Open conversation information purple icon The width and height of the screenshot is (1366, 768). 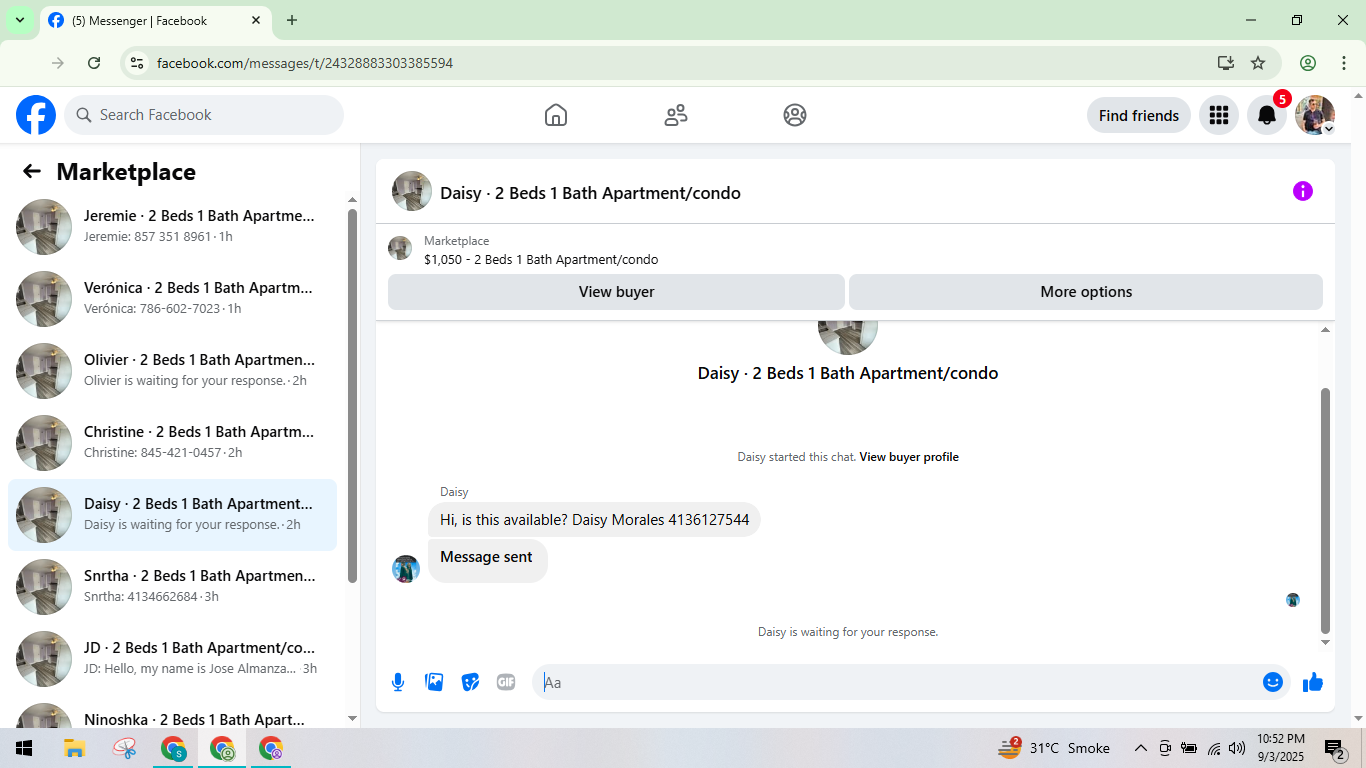1302,191
